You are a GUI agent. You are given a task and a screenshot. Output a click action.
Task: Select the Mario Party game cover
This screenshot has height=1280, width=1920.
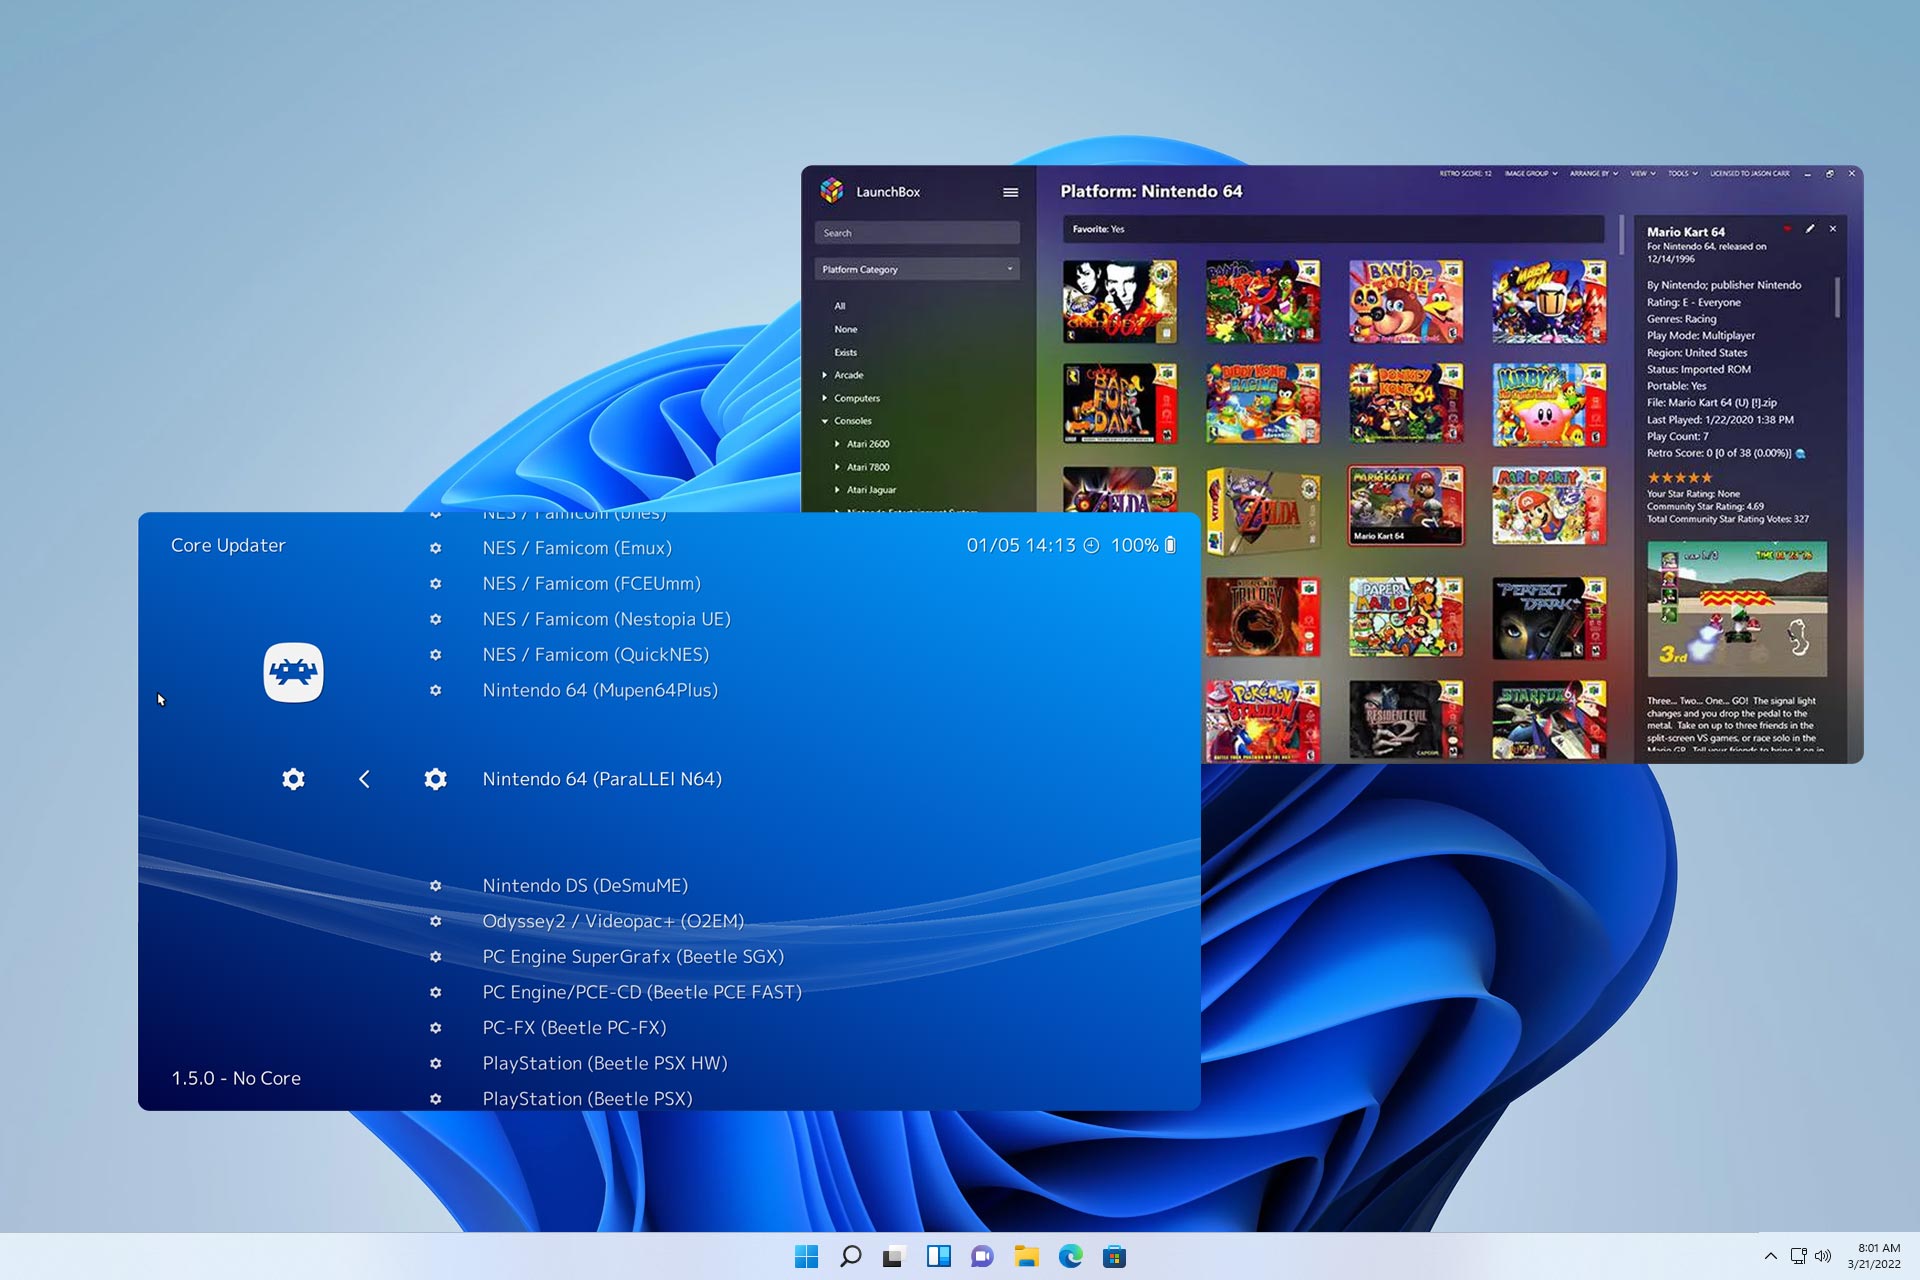pos(1548,506)
